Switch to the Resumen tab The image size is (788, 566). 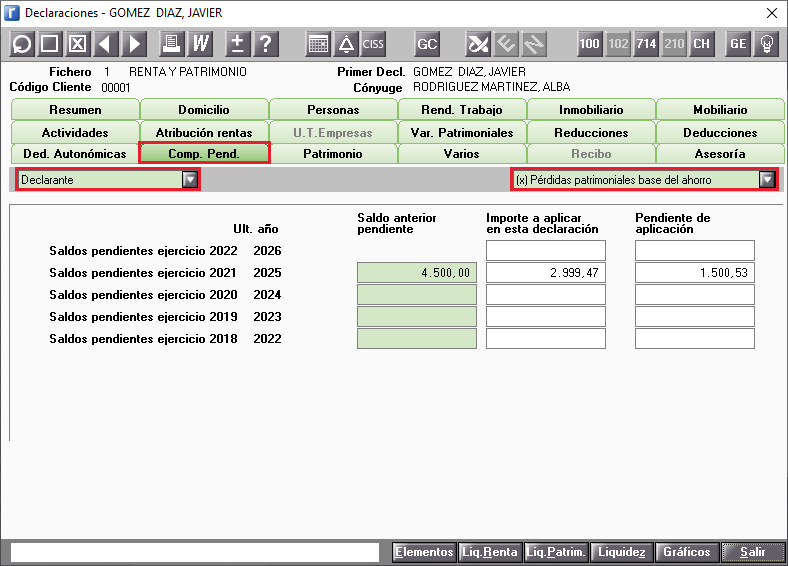tap(75, 110)
